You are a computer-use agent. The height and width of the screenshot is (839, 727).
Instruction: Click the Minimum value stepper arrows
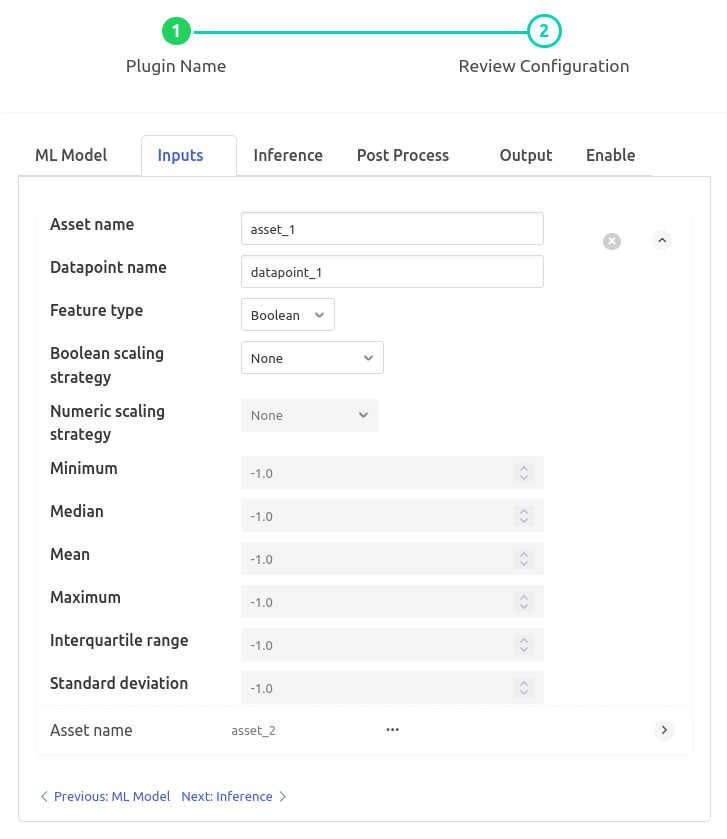pos(523,473)
